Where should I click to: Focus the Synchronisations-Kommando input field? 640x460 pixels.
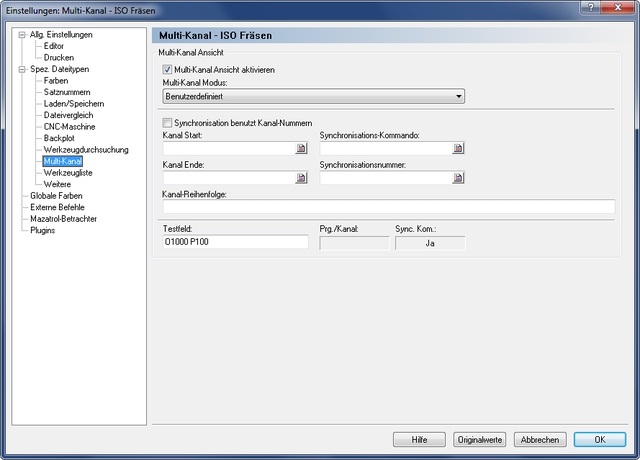coord(386,148)
